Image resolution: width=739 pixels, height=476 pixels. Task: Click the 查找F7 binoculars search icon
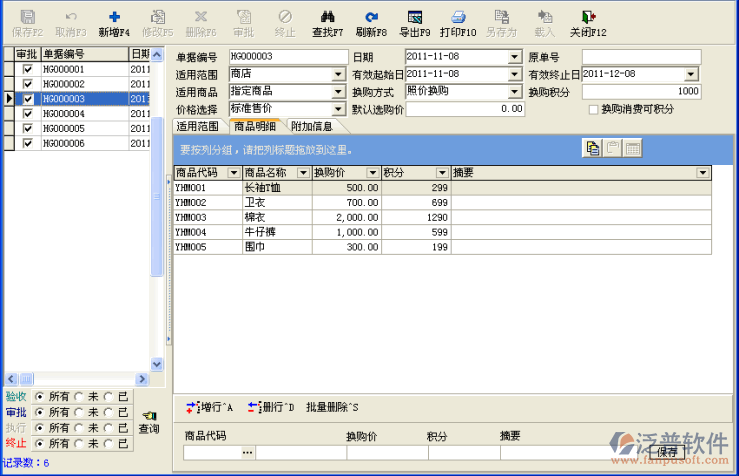(326, 17)
